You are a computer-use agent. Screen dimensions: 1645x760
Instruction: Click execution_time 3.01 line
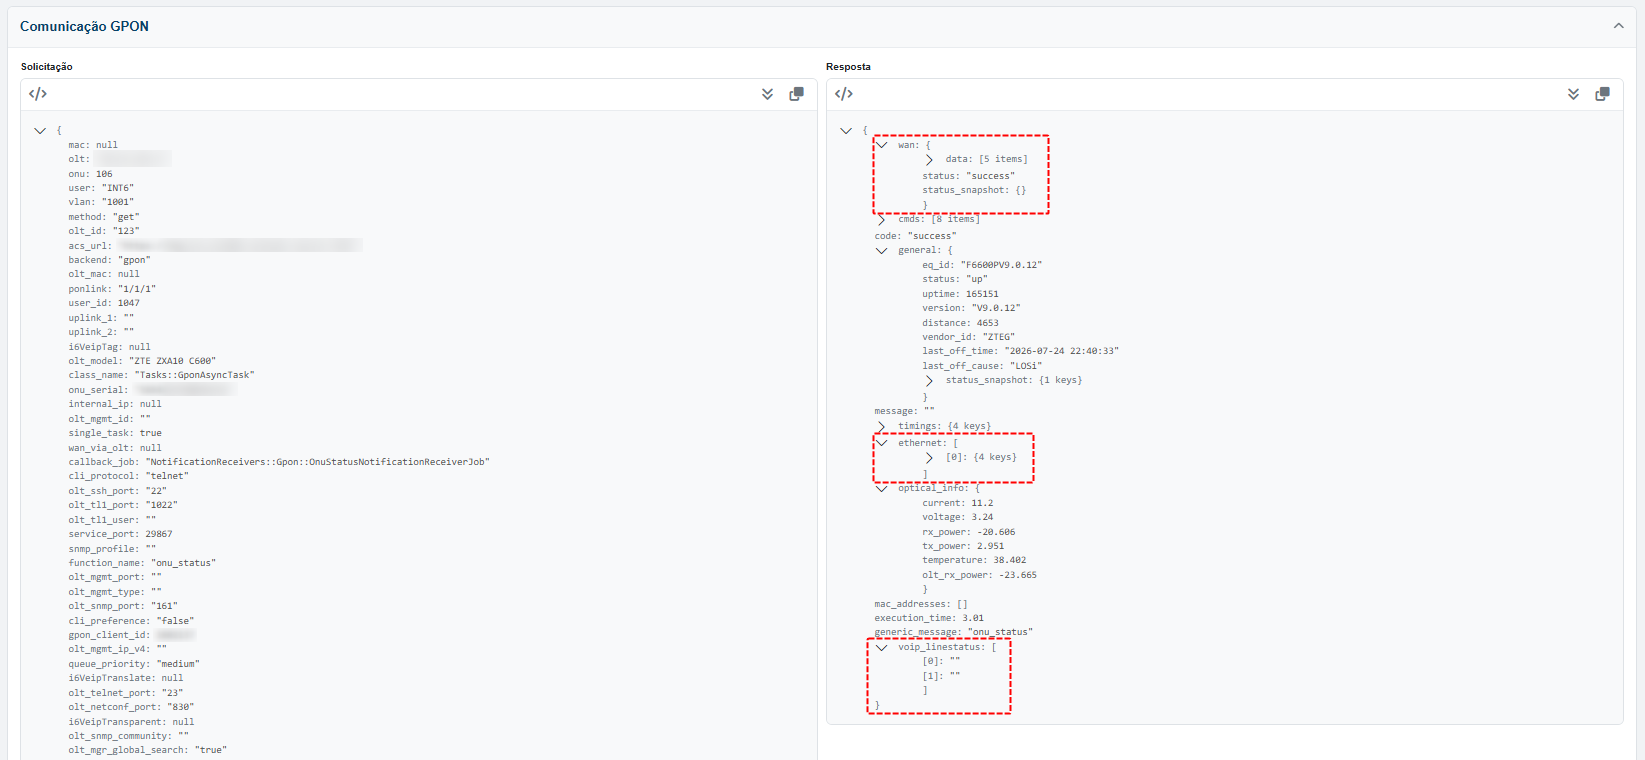point(929,618)
